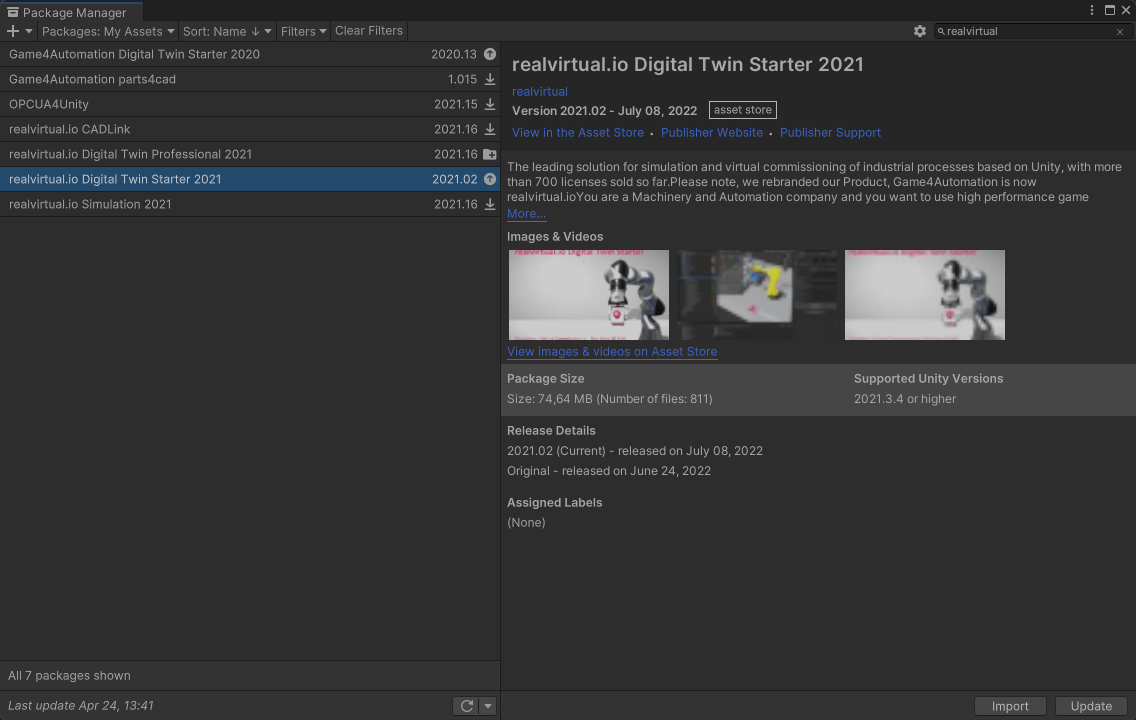Click 'Last update Apr 24, 13:41' text
1136x720 pixels.
pyautogui.click(x=80, y=706)
